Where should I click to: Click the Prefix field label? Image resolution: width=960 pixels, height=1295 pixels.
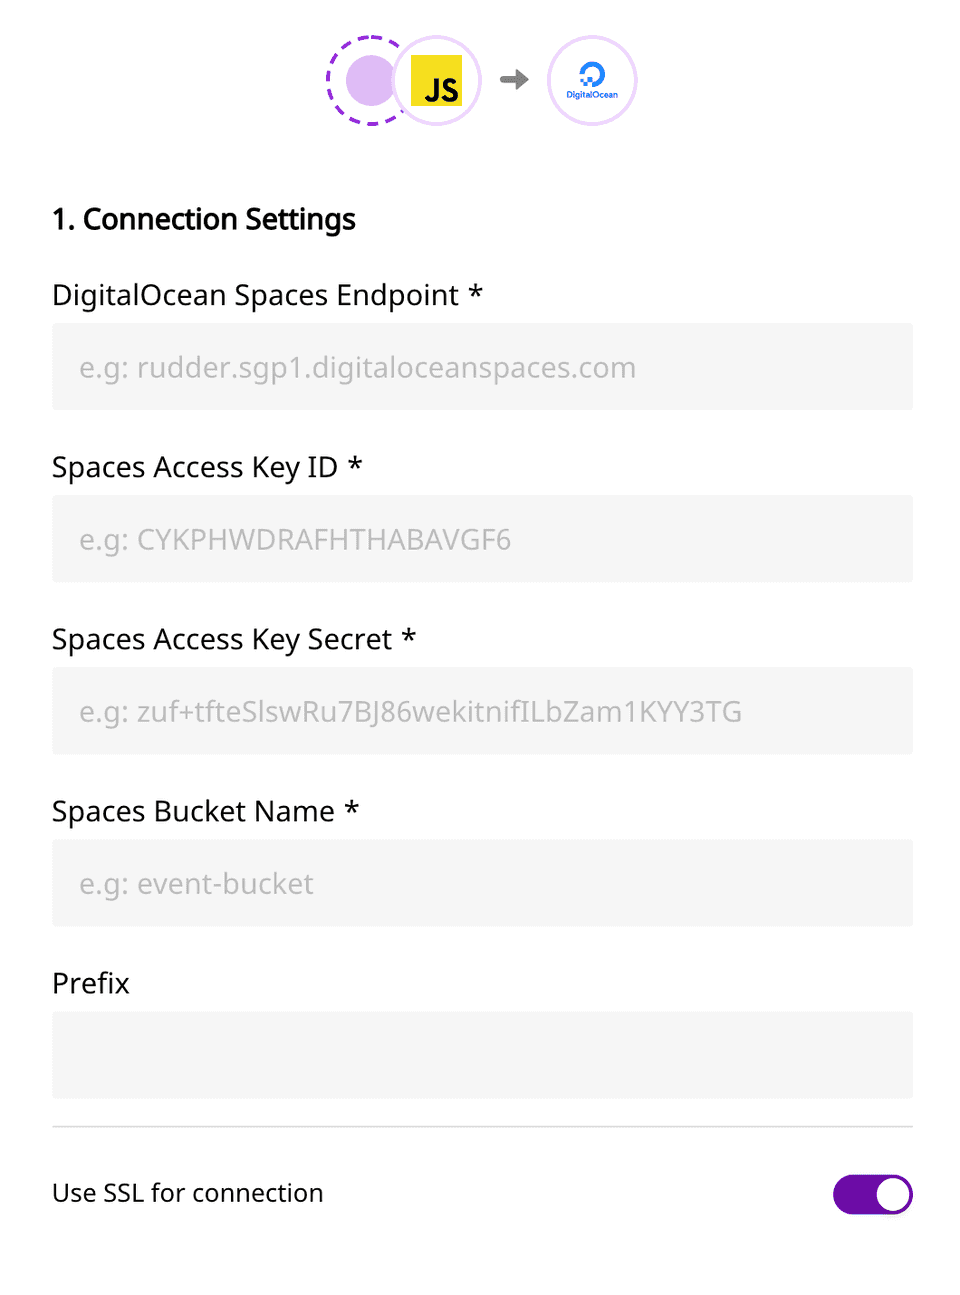click(x=91, y=984)
